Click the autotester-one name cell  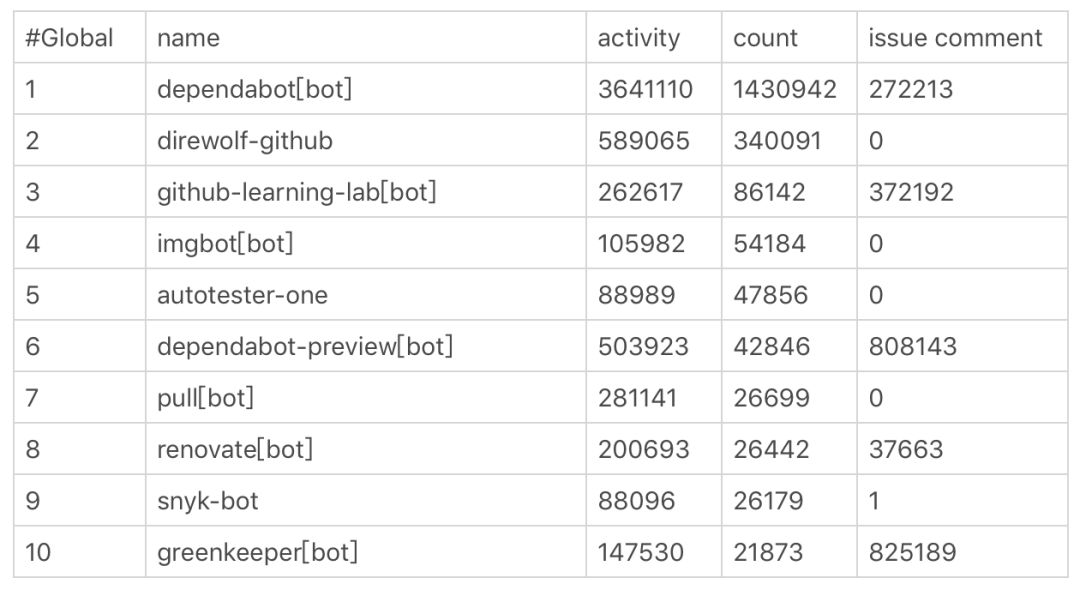pos(242,295)
